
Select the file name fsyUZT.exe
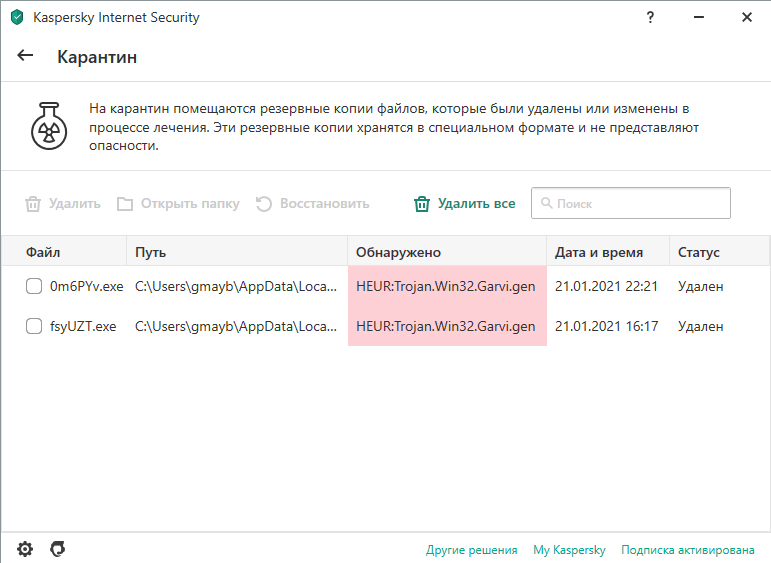(83, 326)
